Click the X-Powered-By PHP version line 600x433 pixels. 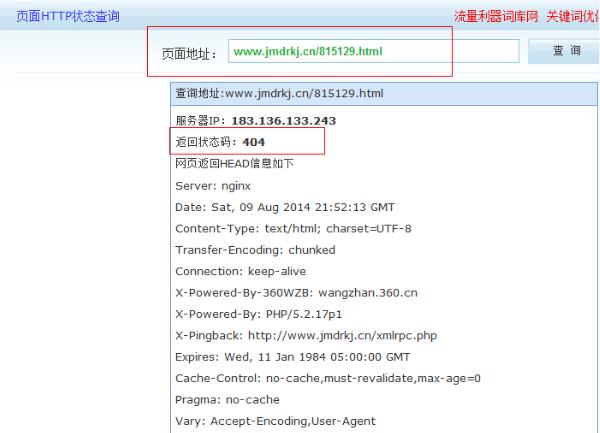(259, 314)
